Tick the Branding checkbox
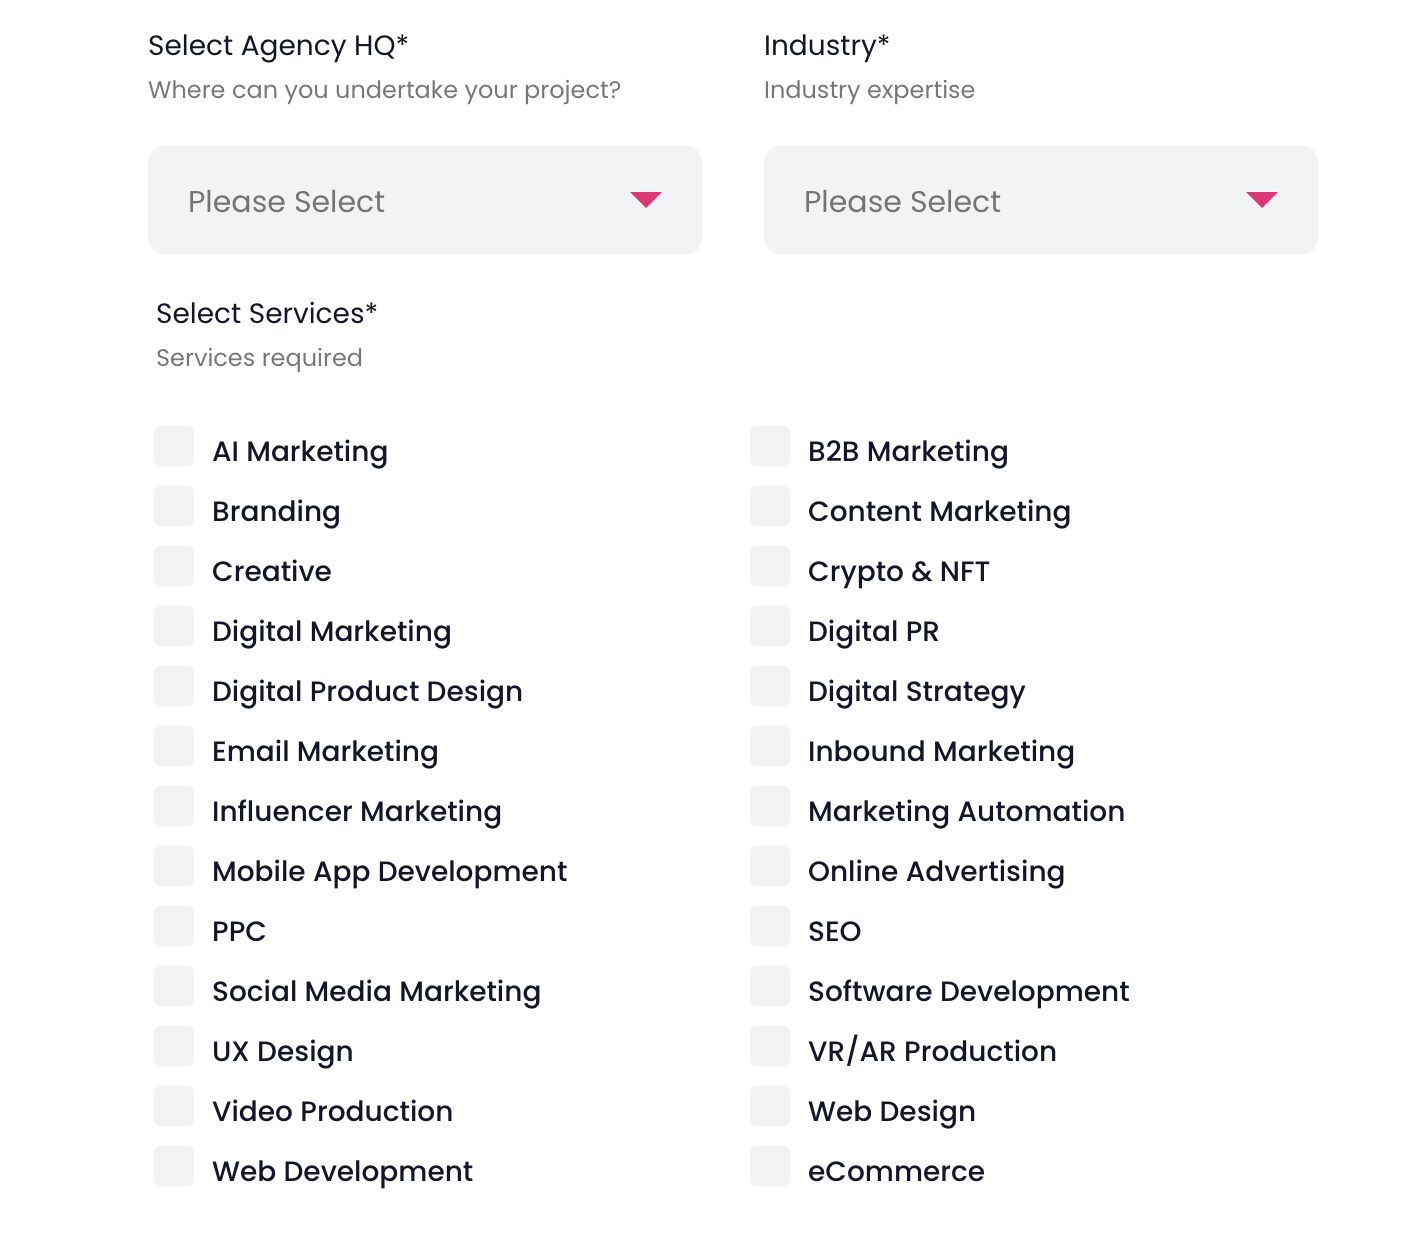Screen dimensions: 1420x1236 point(174,506)
